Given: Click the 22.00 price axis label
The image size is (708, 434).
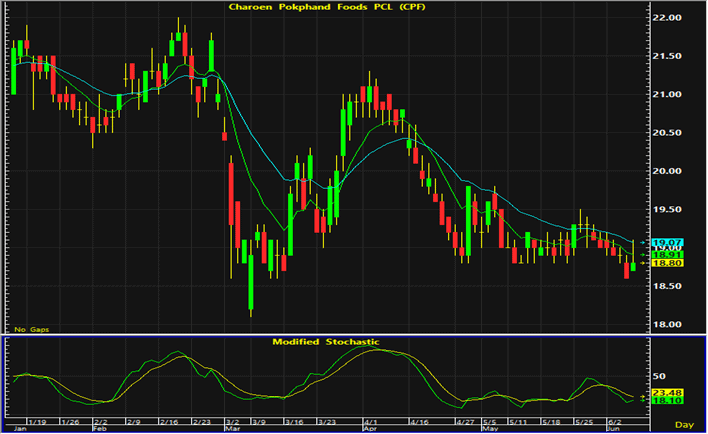Looking at the screenshot, I should click(667, 18).
